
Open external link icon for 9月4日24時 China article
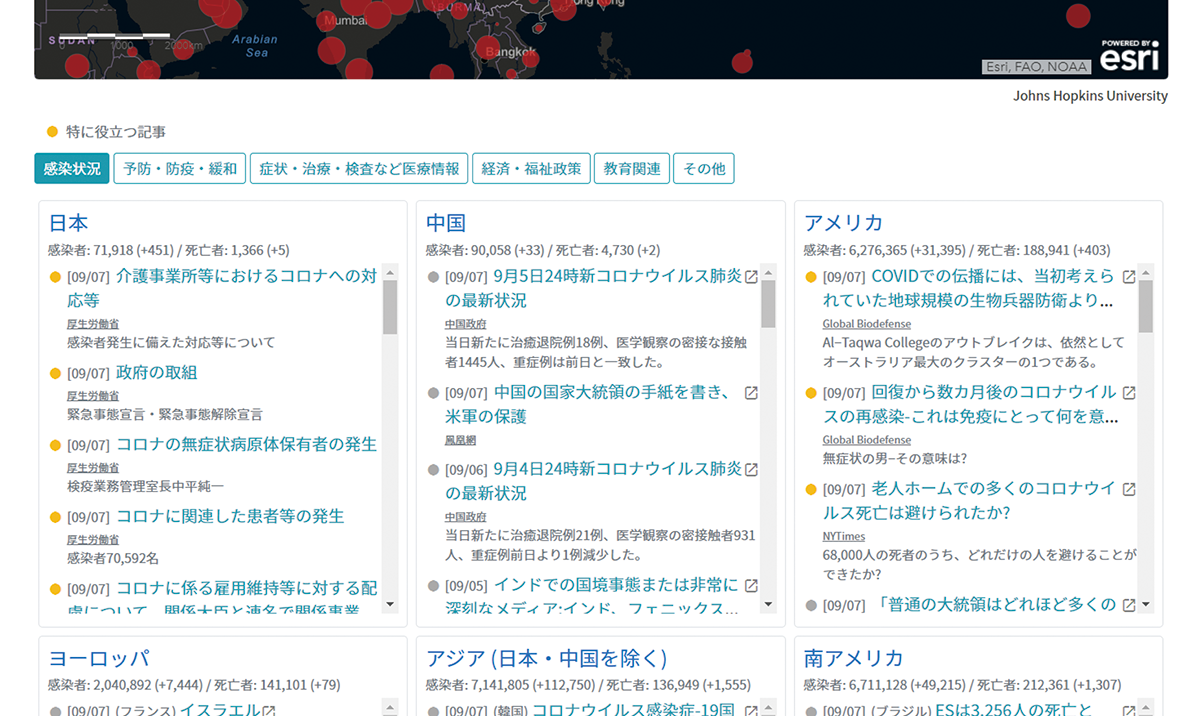751,469
